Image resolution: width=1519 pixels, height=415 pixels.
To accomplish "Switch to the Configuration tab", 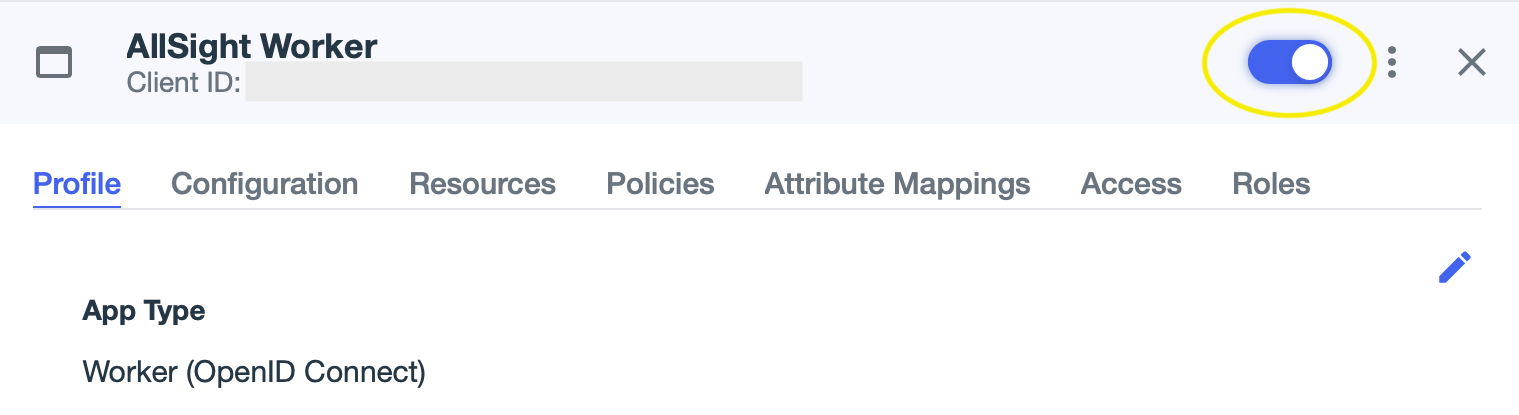I will coord(265,184).
